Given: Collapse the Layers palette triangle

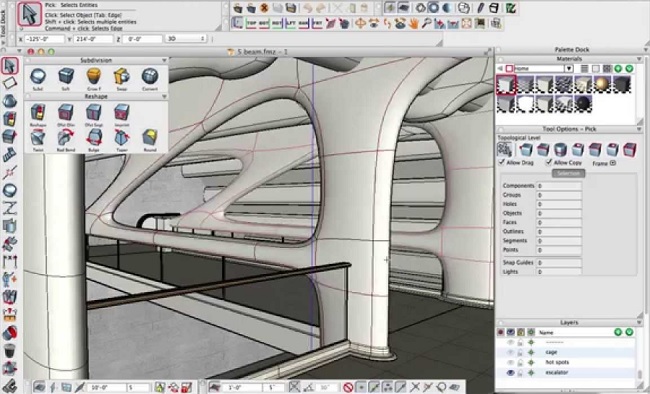Looking at the screenshot, I should [639, 322].
